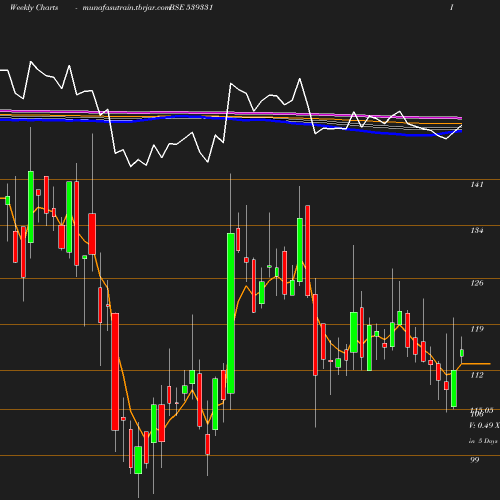The height and width of the screenshot is (500, 500).
Task: Click the "V: 0.49 X" volume text
Action: (484, 425)
